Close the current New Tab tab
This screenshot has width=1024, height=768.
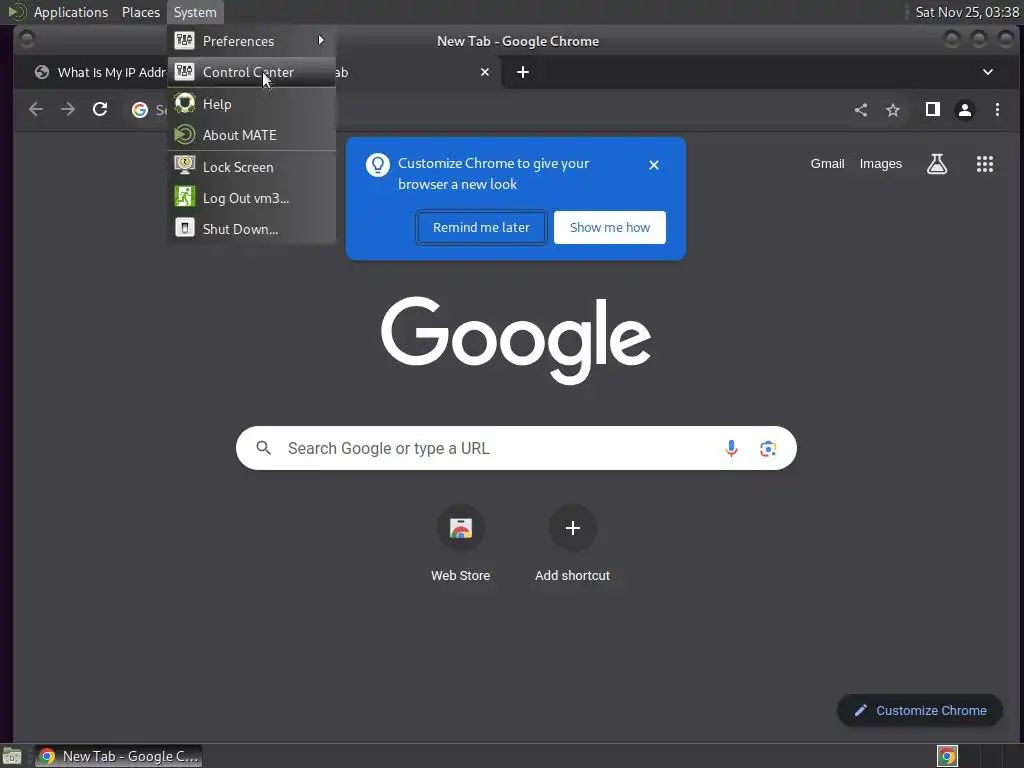[485, 72]
